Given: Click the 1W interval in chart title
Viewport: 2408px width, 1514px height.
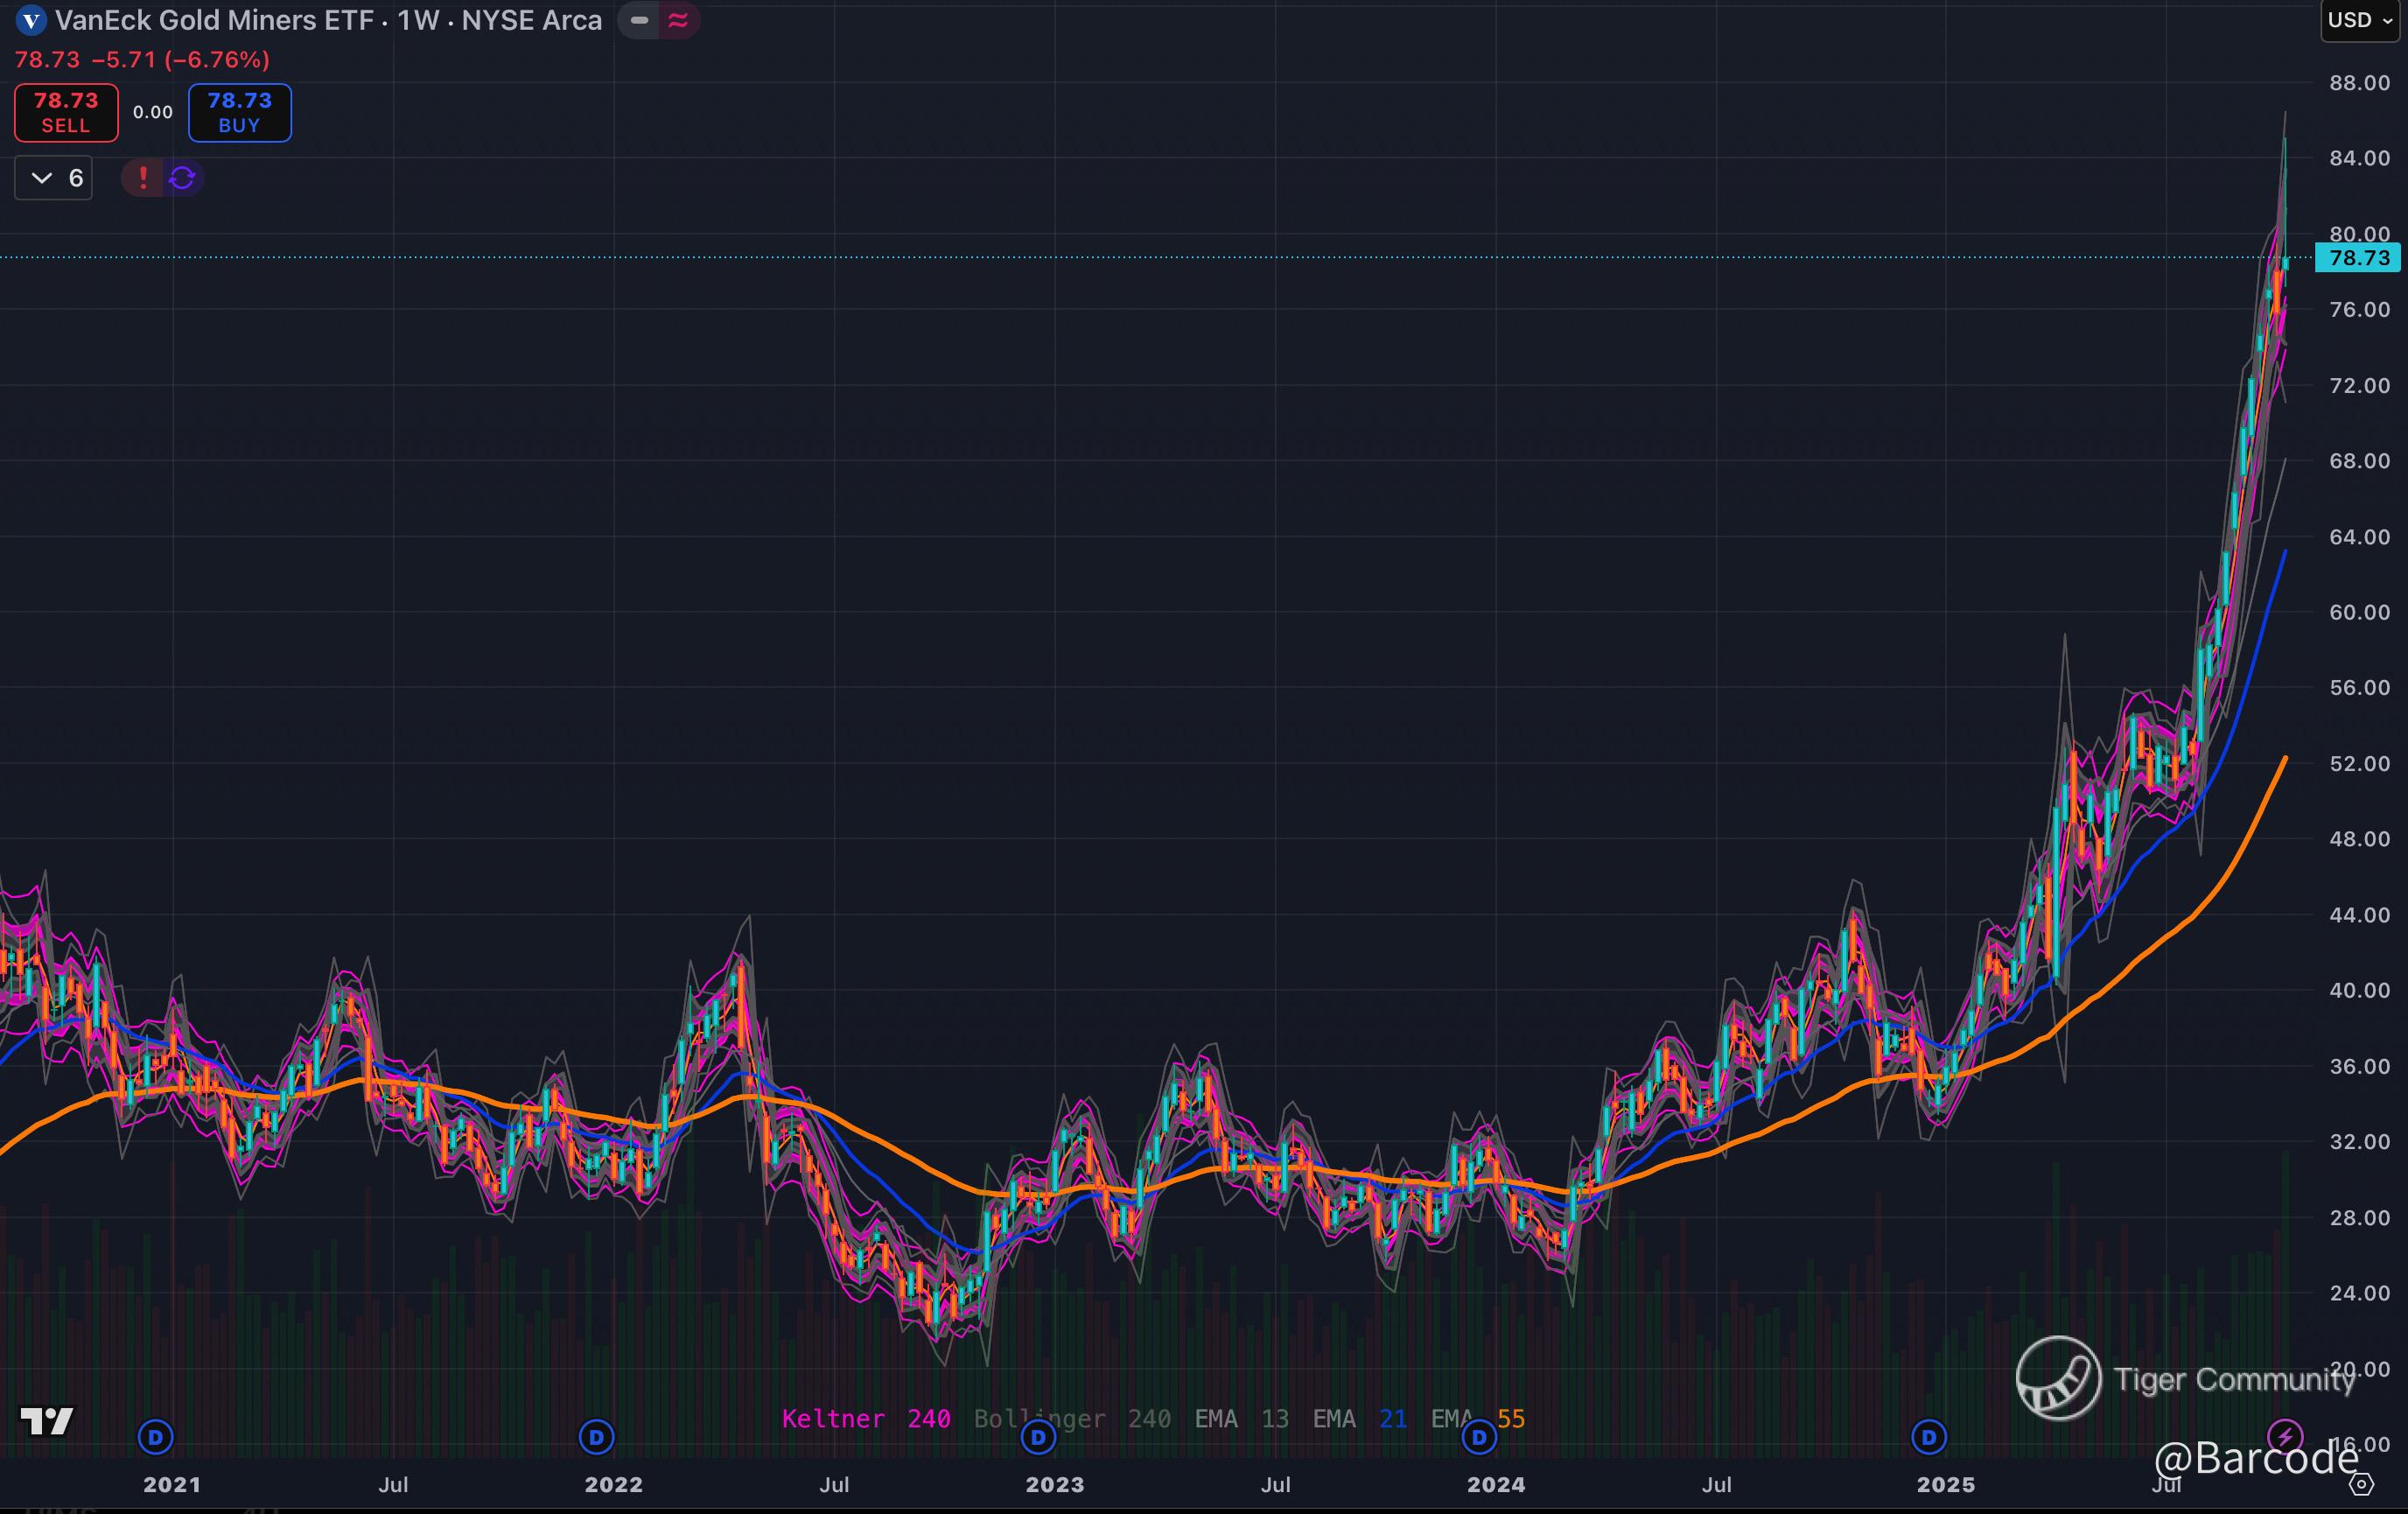Looking at the screenshot, I should point(418,20).
